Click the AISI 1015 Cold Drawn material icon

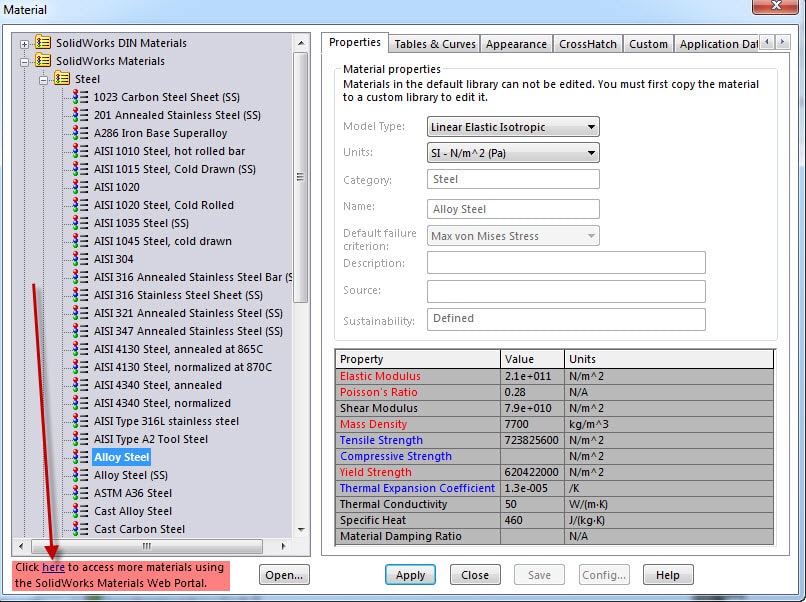(x=80, y=169)
